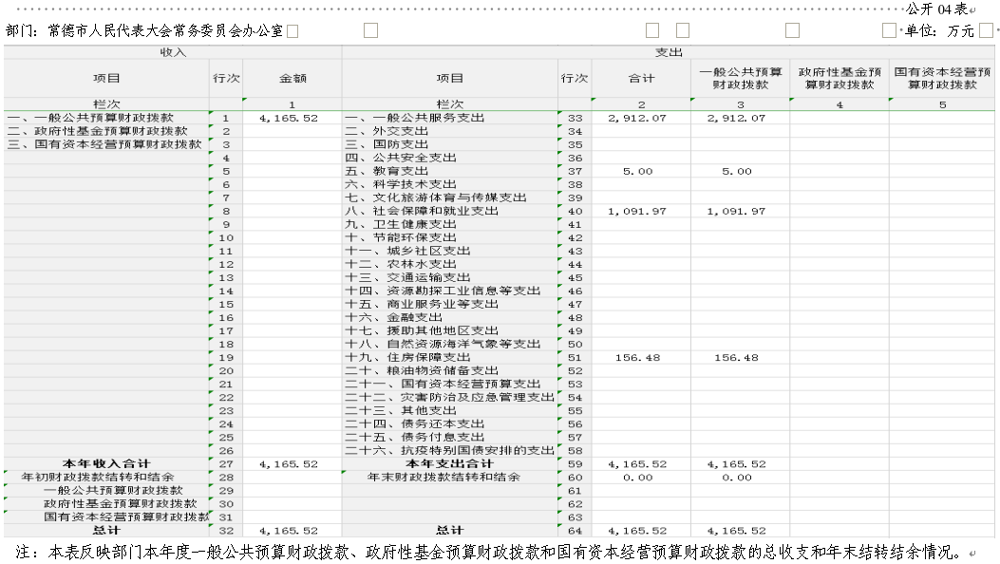
Task: Click the 二十五、债务付息支出 row label
Action: [x=415, y=438]
